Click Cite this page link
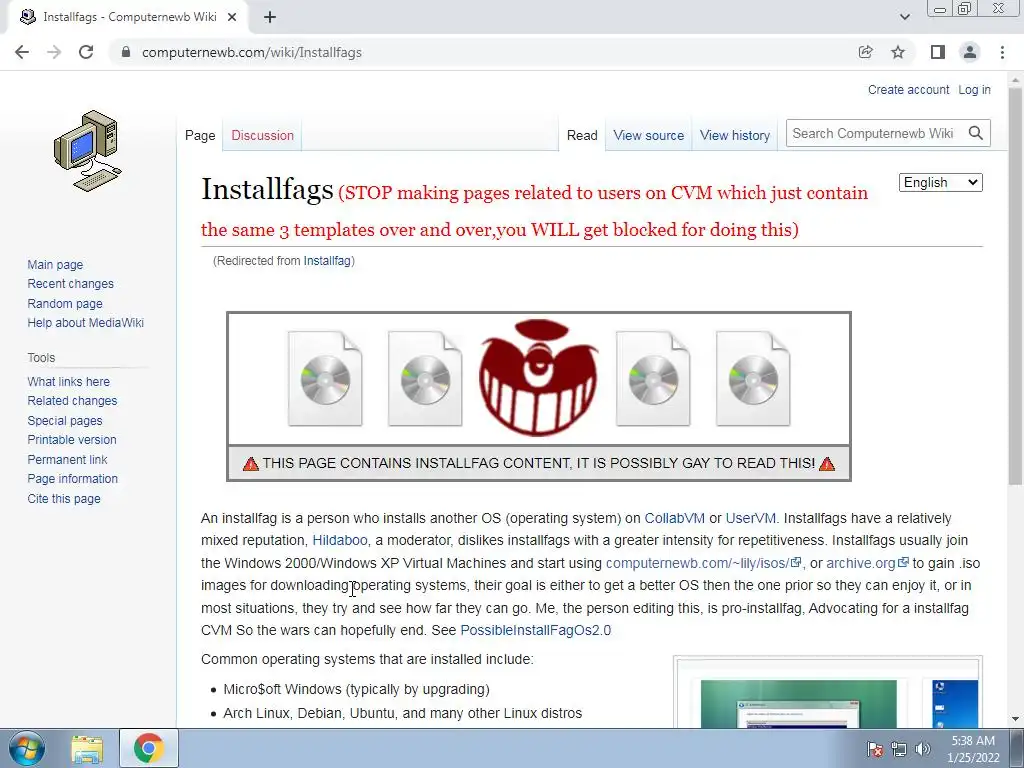Image resolution: width=1024 pixels, height=768 pixels. (64, 498)
